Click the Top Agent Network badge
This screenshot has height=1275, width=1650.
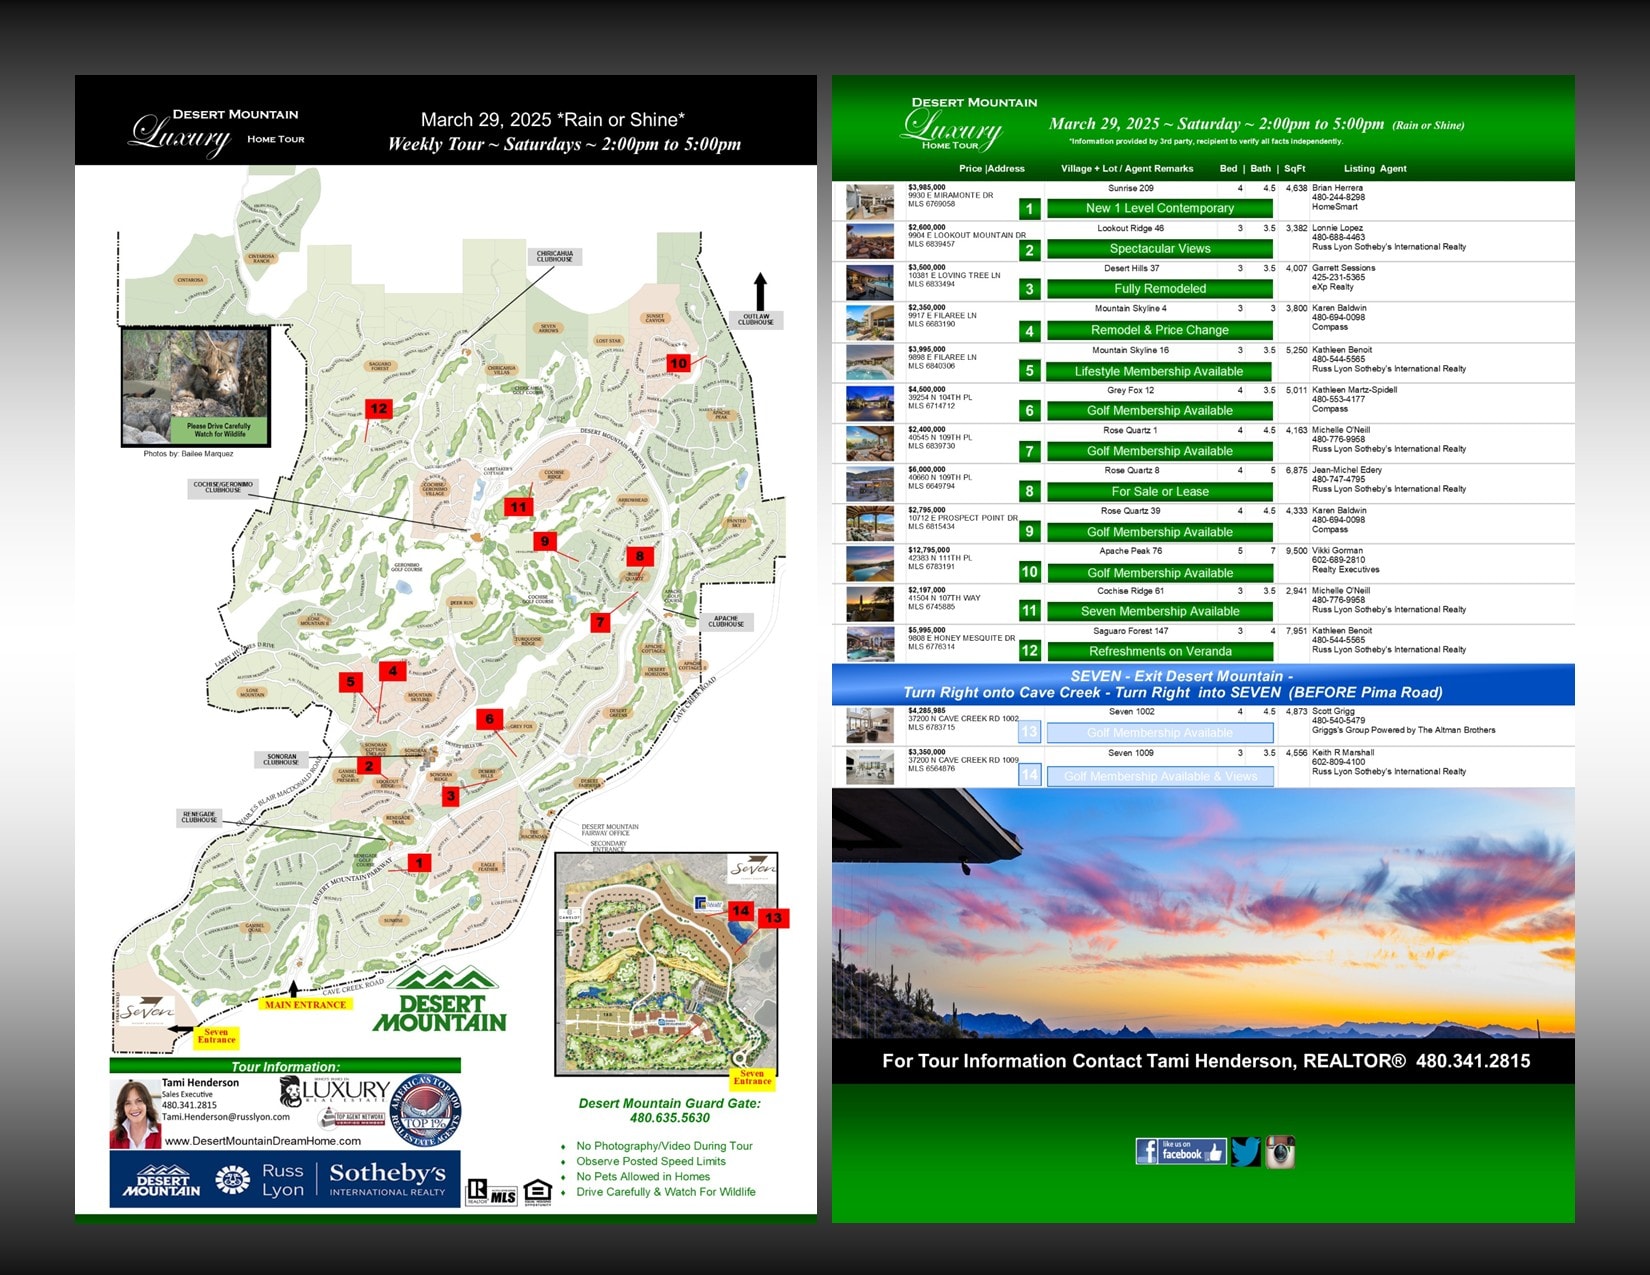pyautogui.click(x=351, y=1120)
